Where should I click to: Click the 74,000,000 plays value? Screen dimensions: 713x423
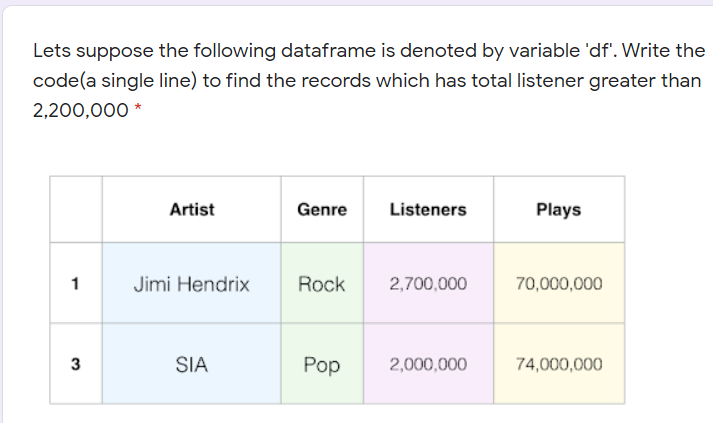[x=559, y=364]
